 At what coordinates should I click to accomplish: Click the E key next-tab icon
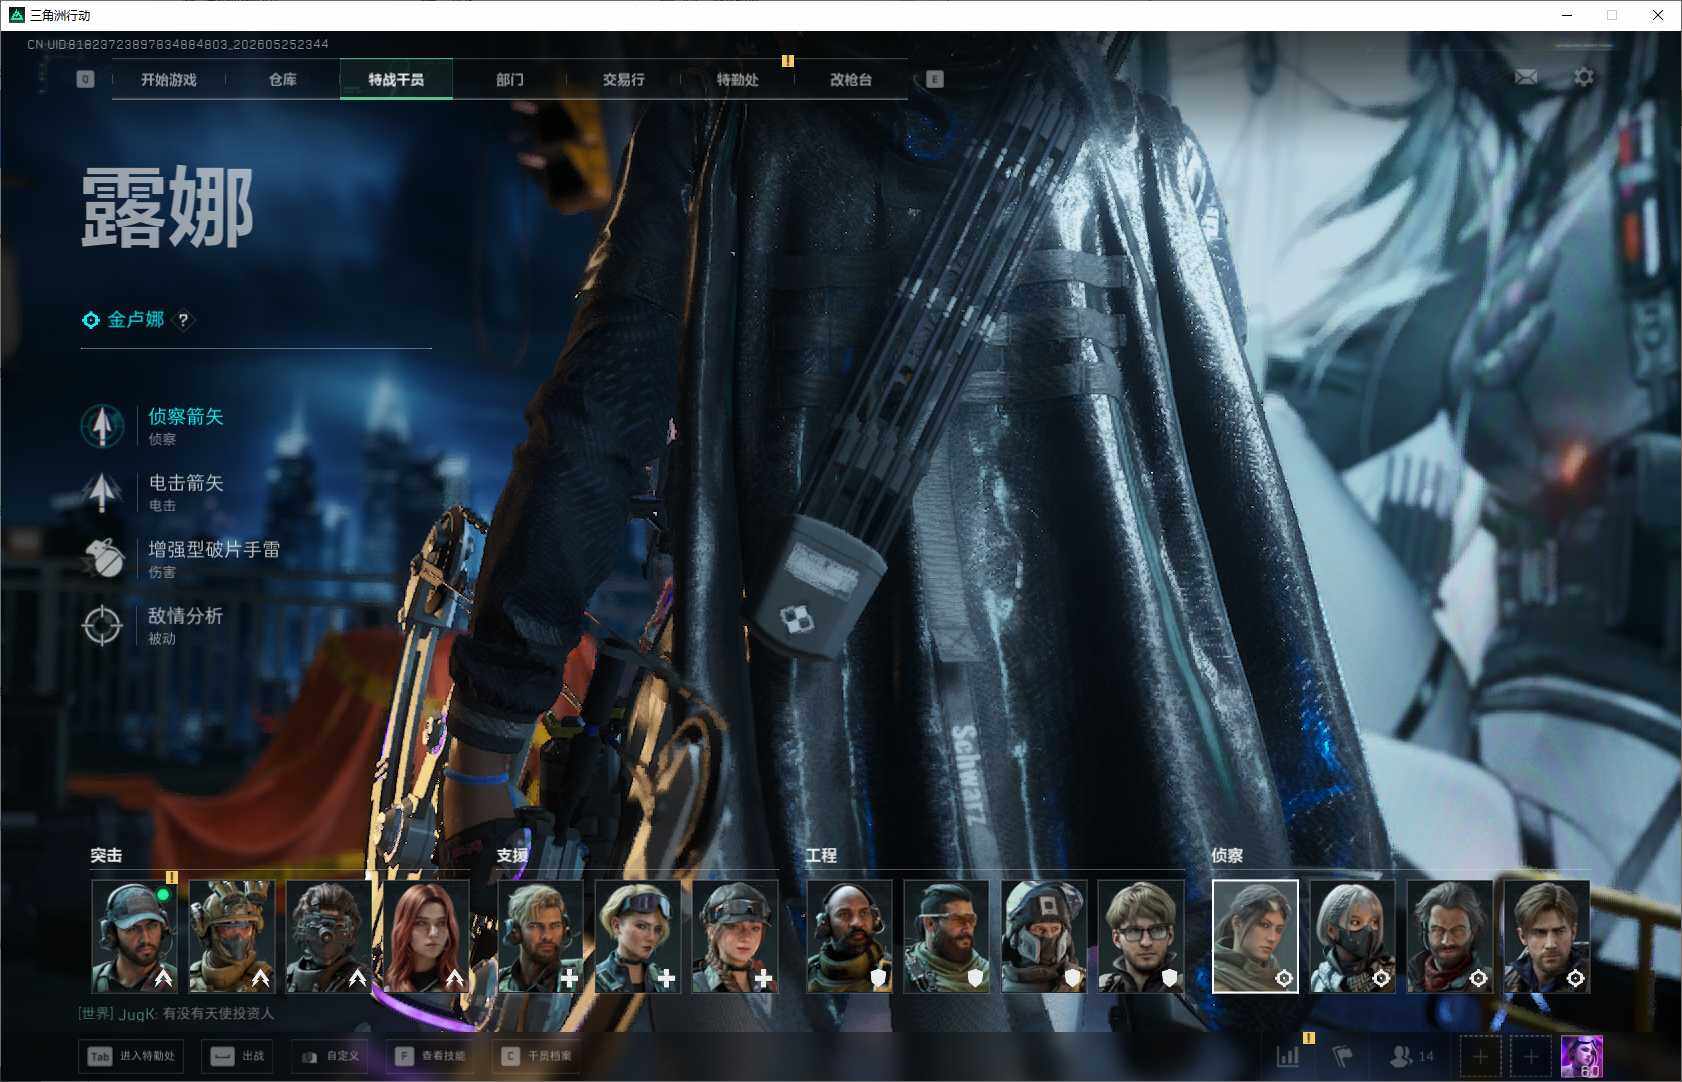click(935, 79)
